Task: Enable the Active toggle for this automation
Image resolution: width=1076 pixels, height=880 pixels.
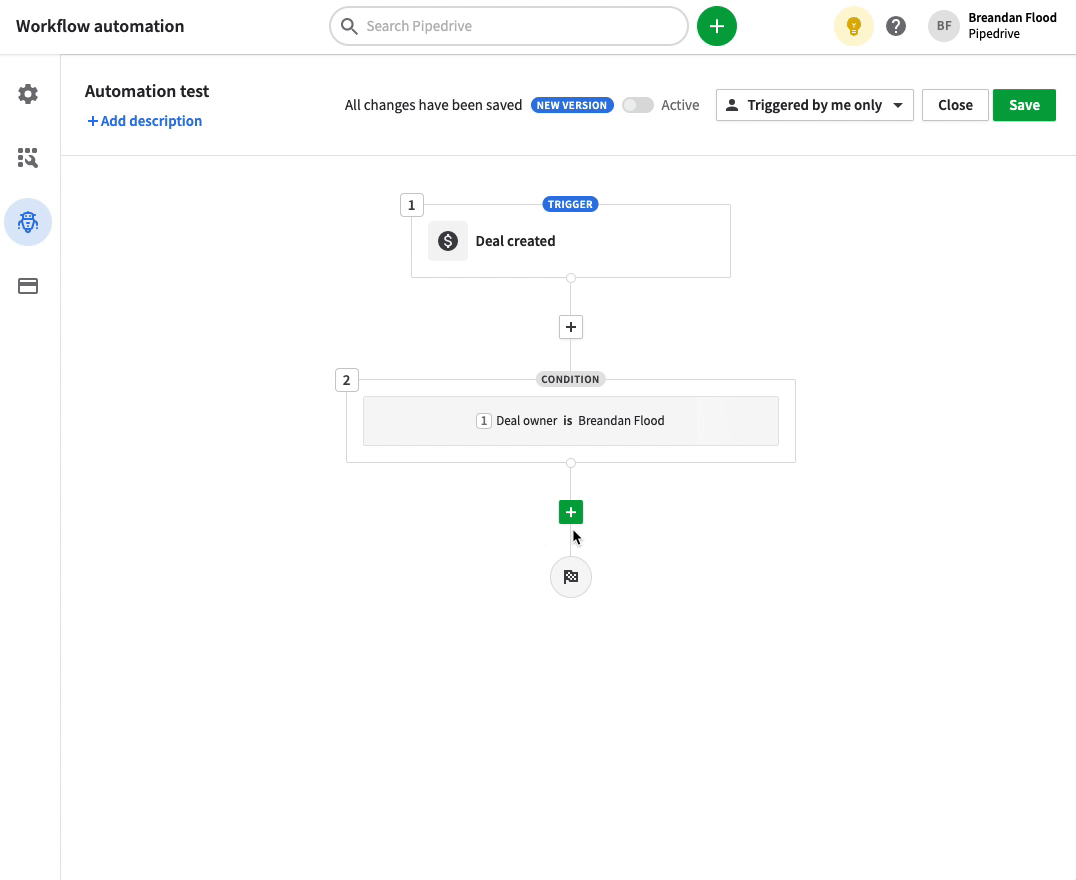Action: tap(637, 105)
